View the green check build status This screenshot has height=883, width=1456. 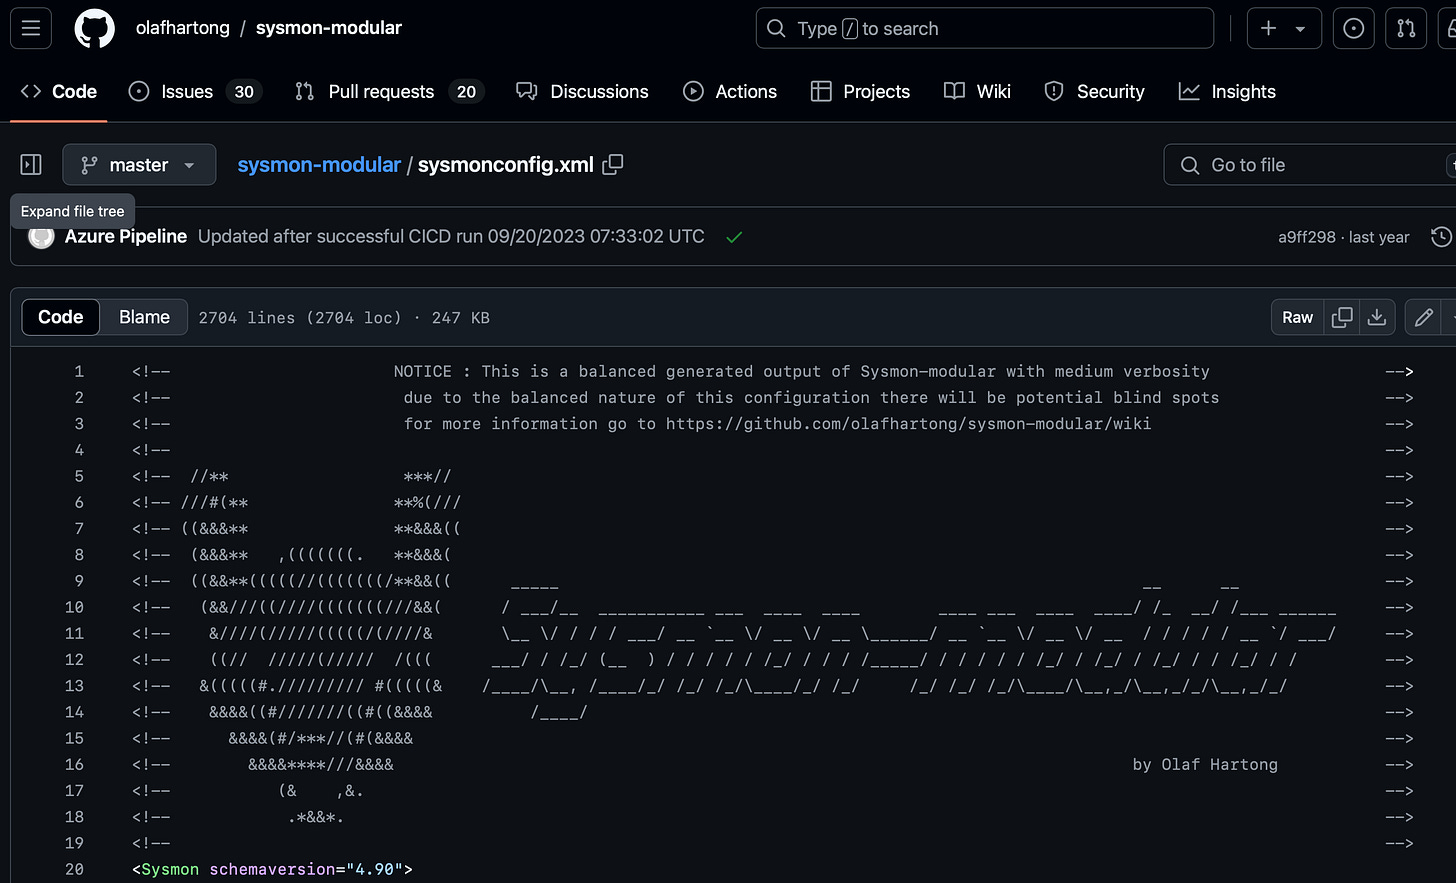coord(734,237)
